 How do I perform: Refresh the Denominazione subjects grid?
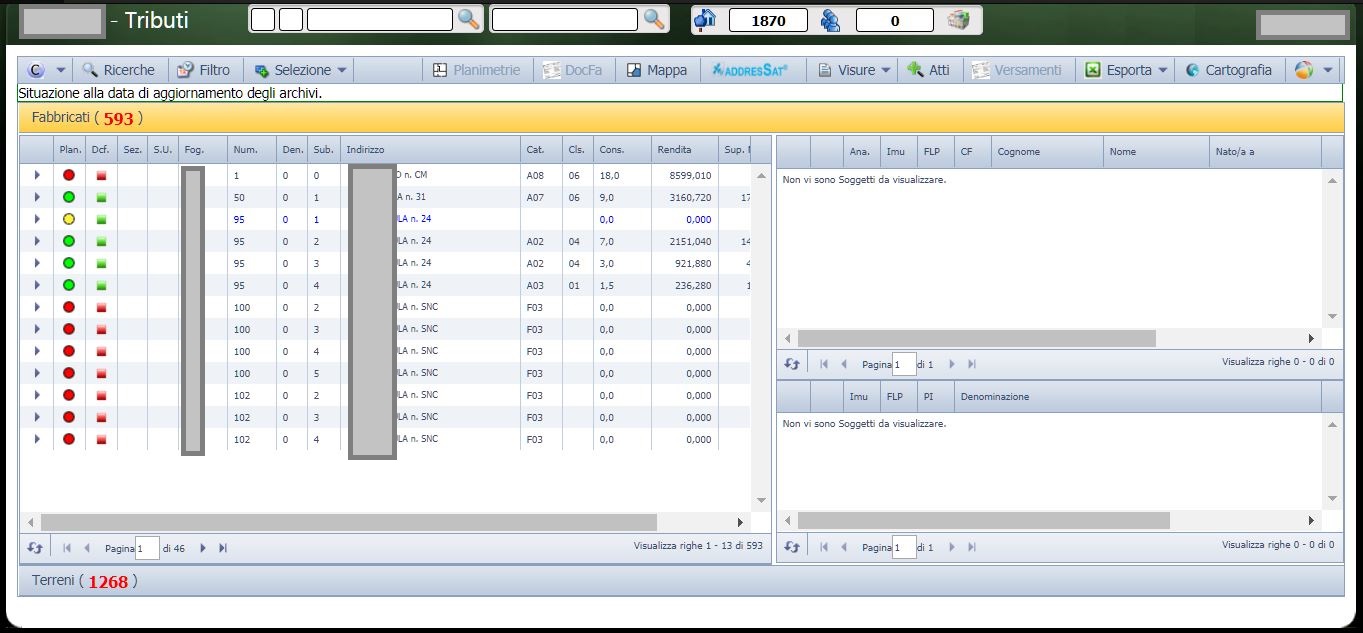pos(792,547)
